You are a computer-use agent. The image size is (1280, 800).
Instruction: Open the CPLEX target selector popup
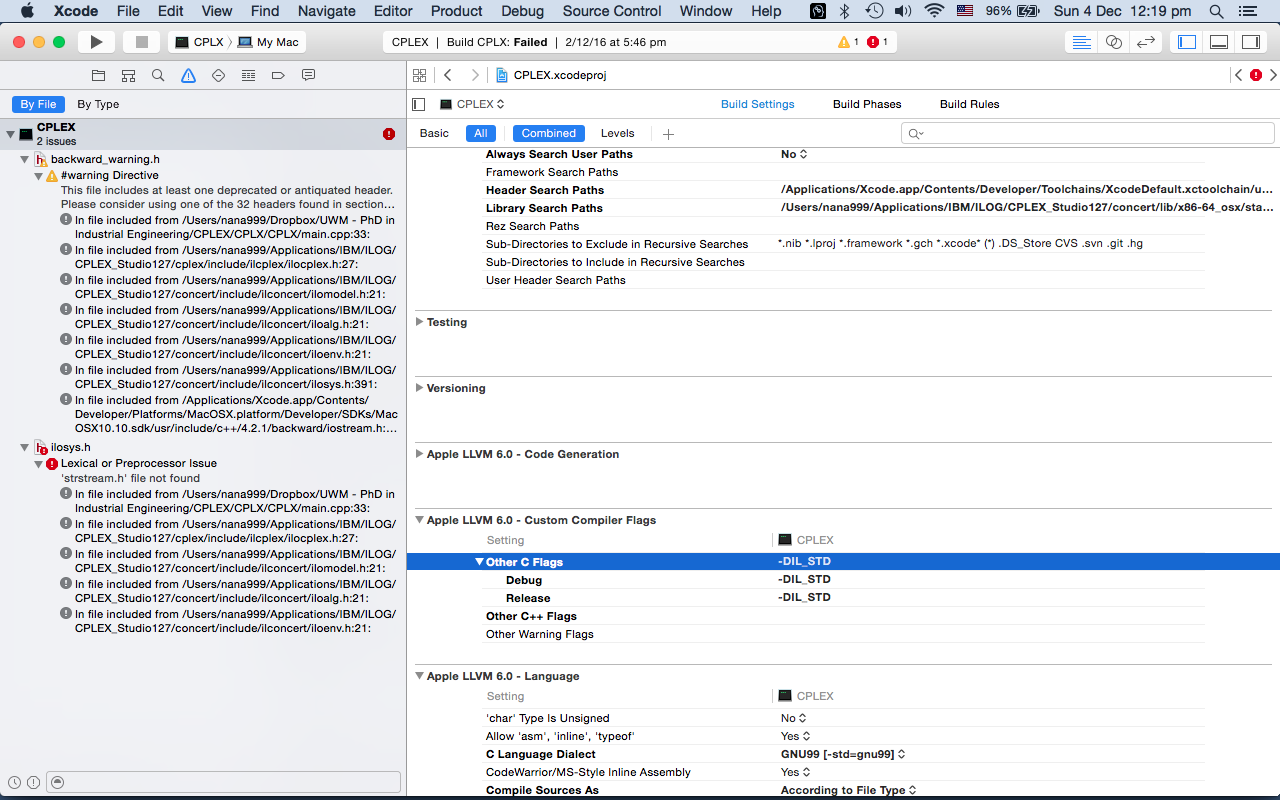tap(472, 104)
